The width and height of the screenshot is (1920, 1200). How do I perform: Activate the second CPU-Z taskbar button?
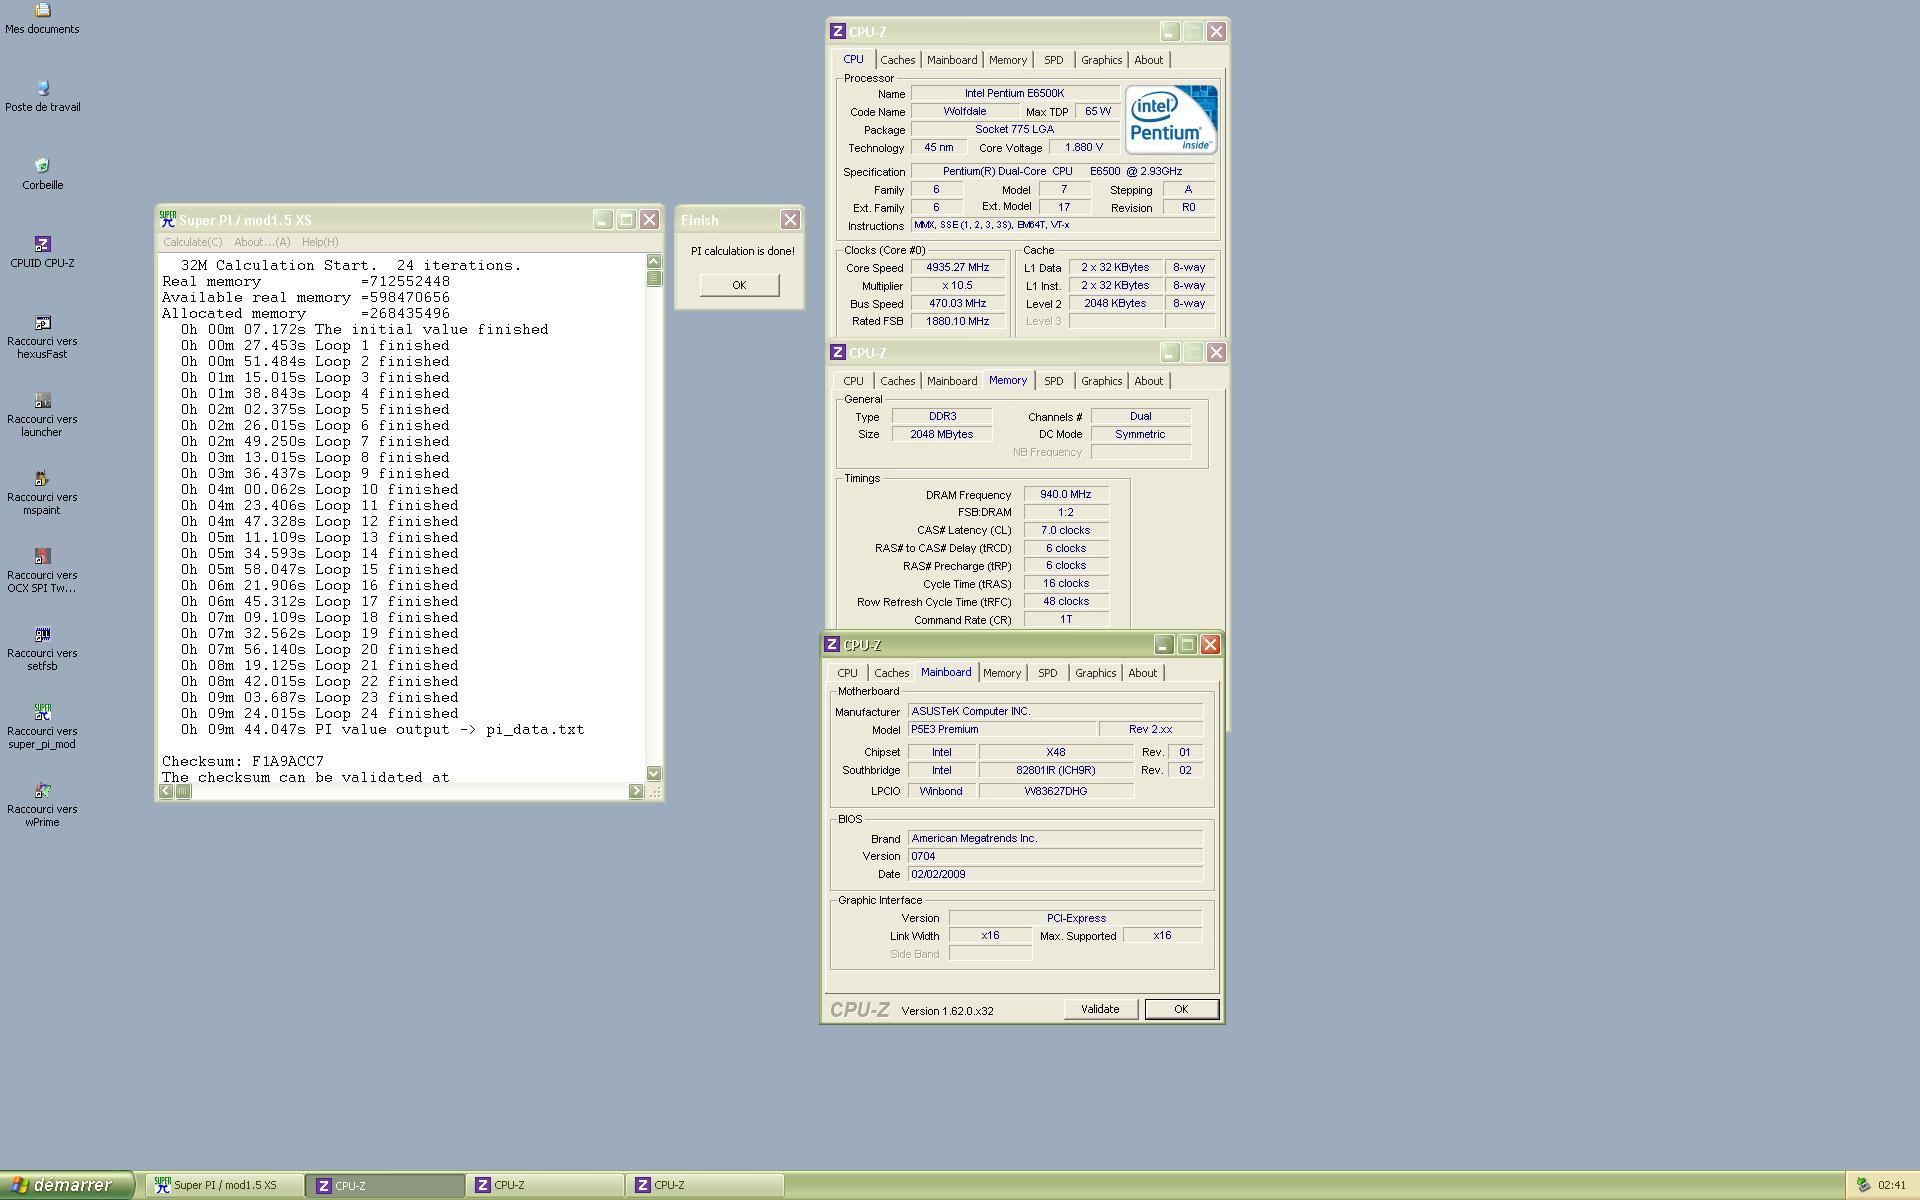point(545,1185)
